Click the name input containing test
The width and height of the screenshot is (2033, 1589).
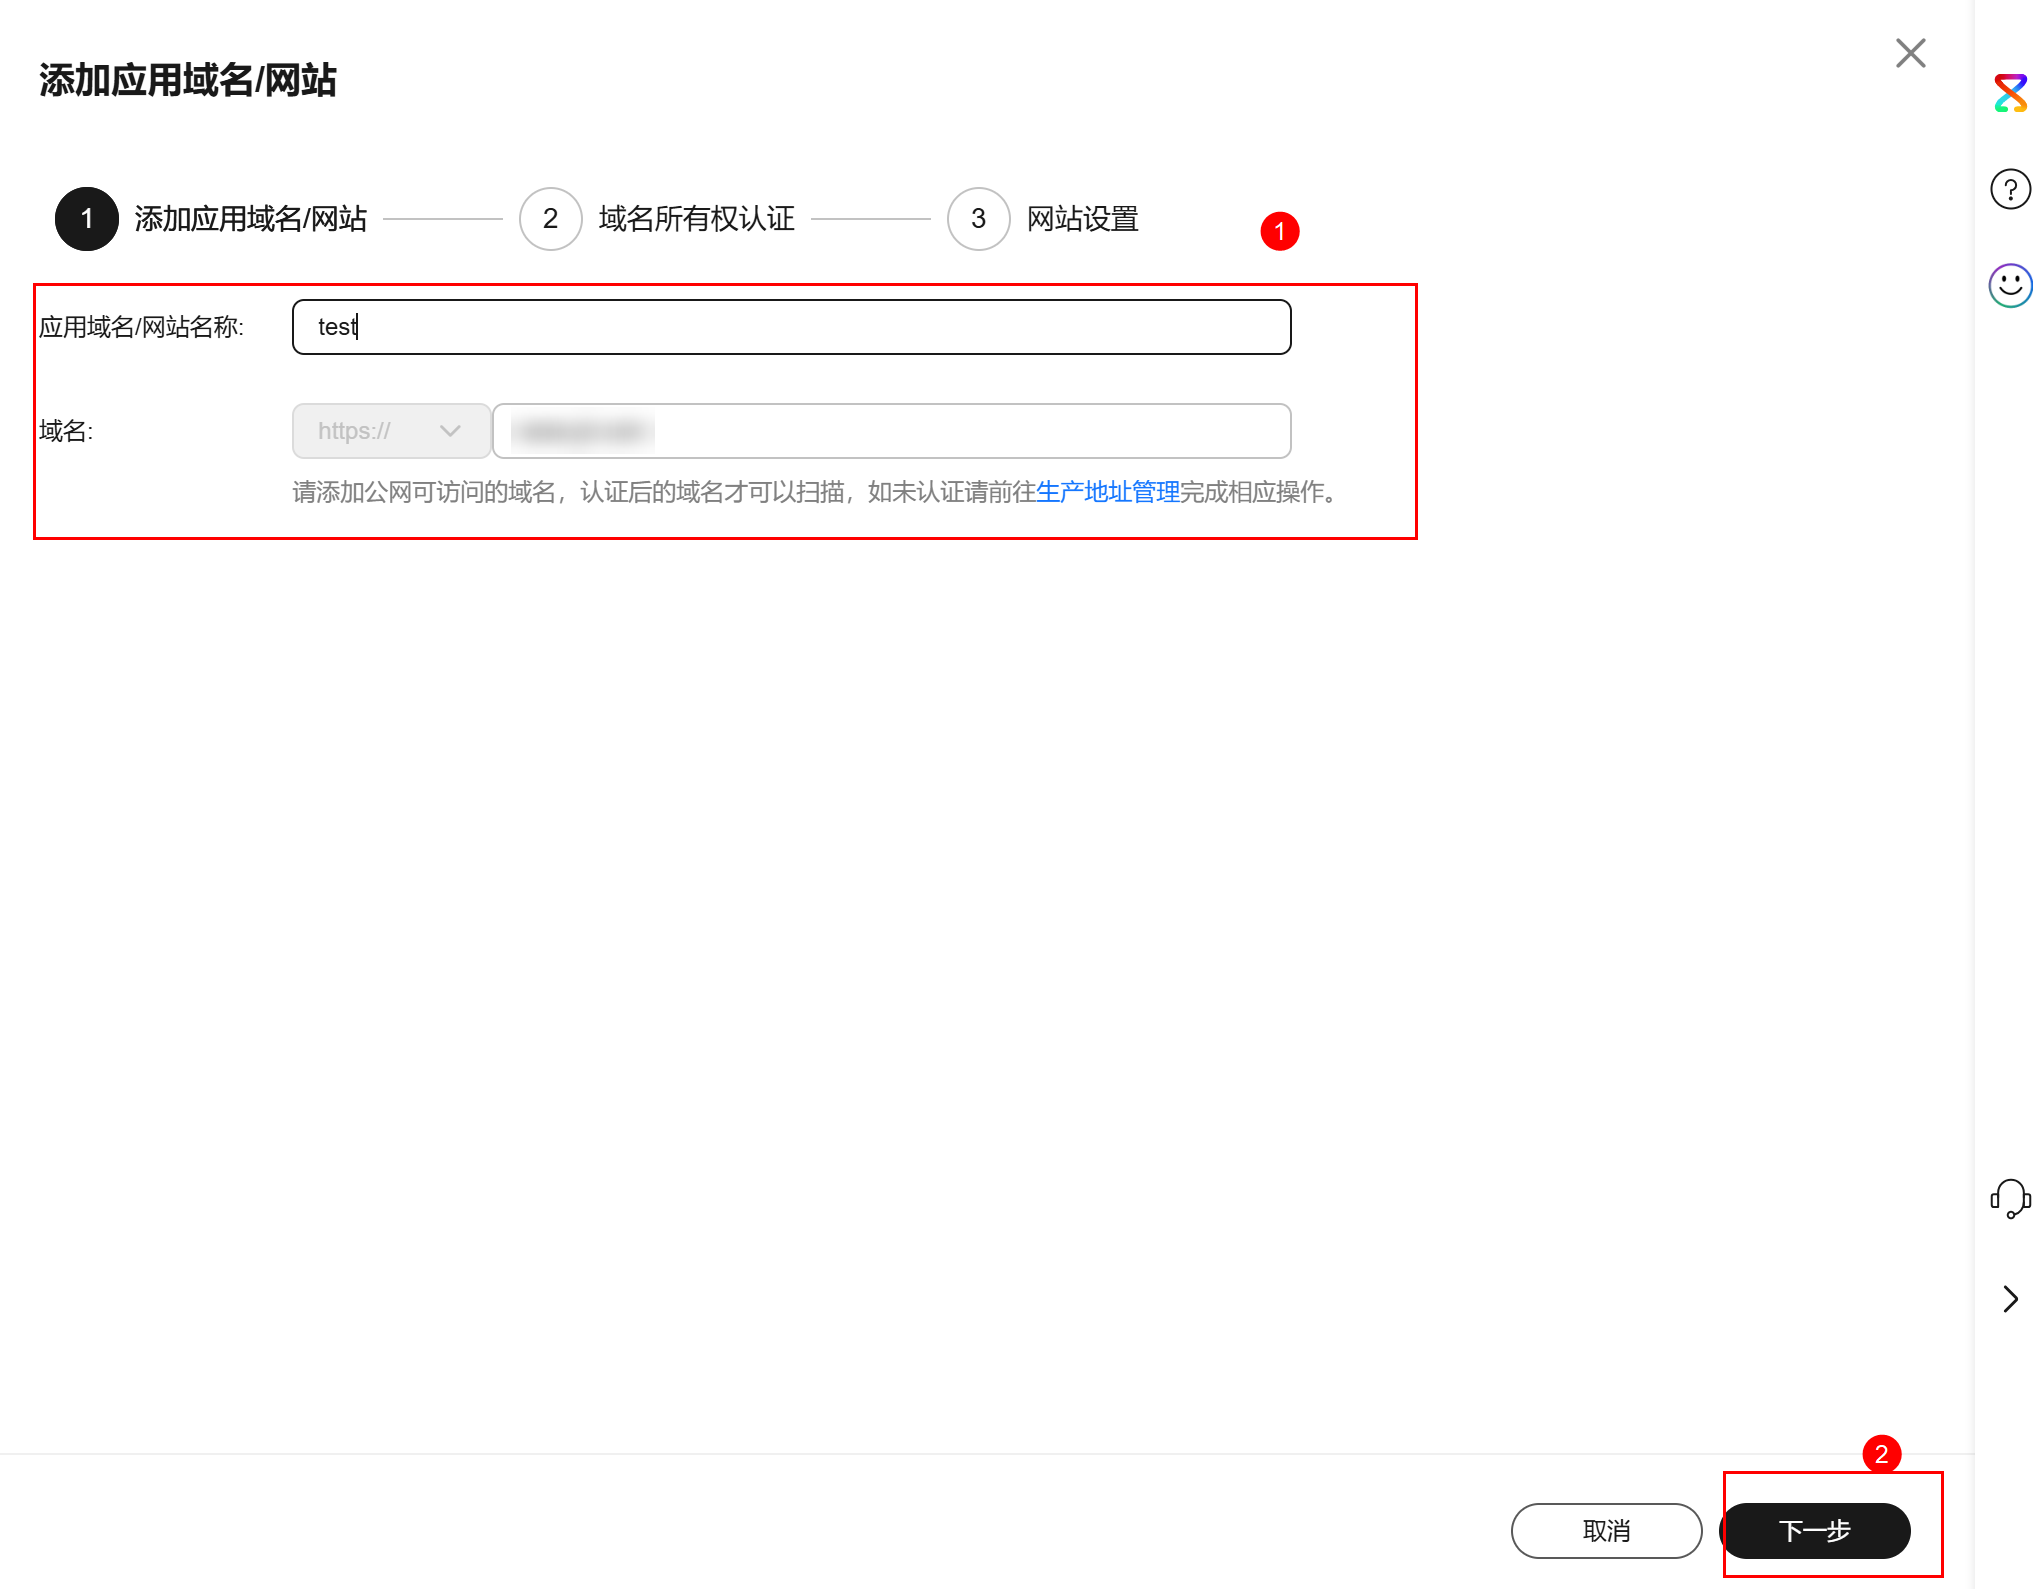click(790, 326)
